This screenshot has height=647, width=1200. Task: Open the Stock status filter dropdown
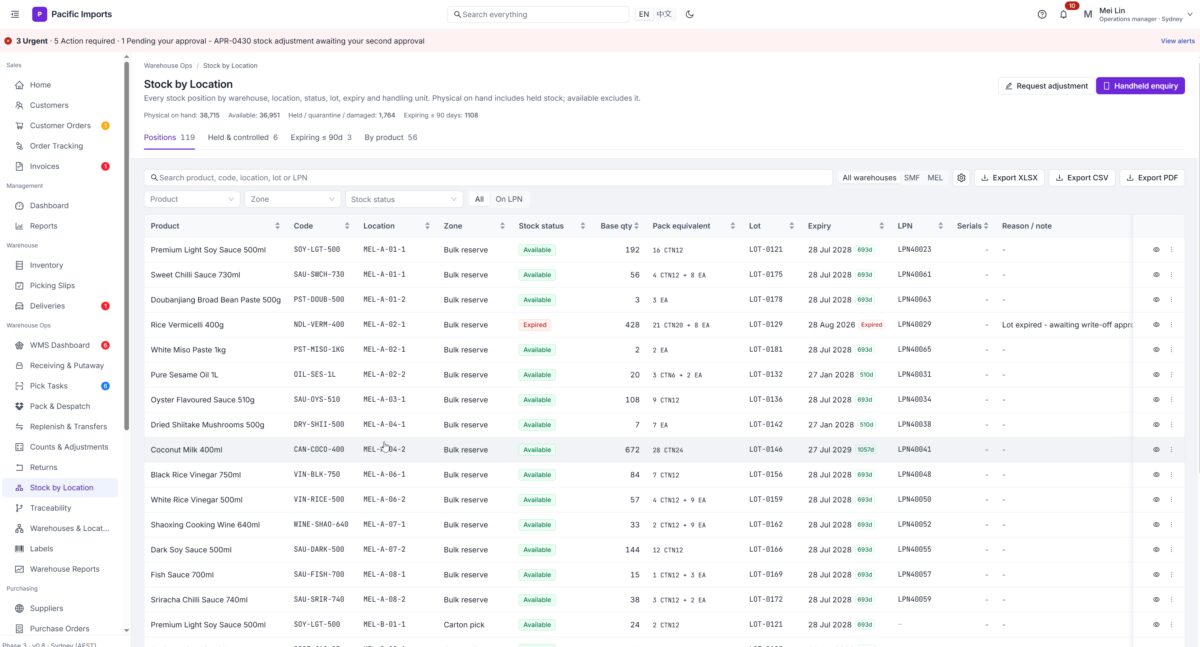click(x=403, y=199)
